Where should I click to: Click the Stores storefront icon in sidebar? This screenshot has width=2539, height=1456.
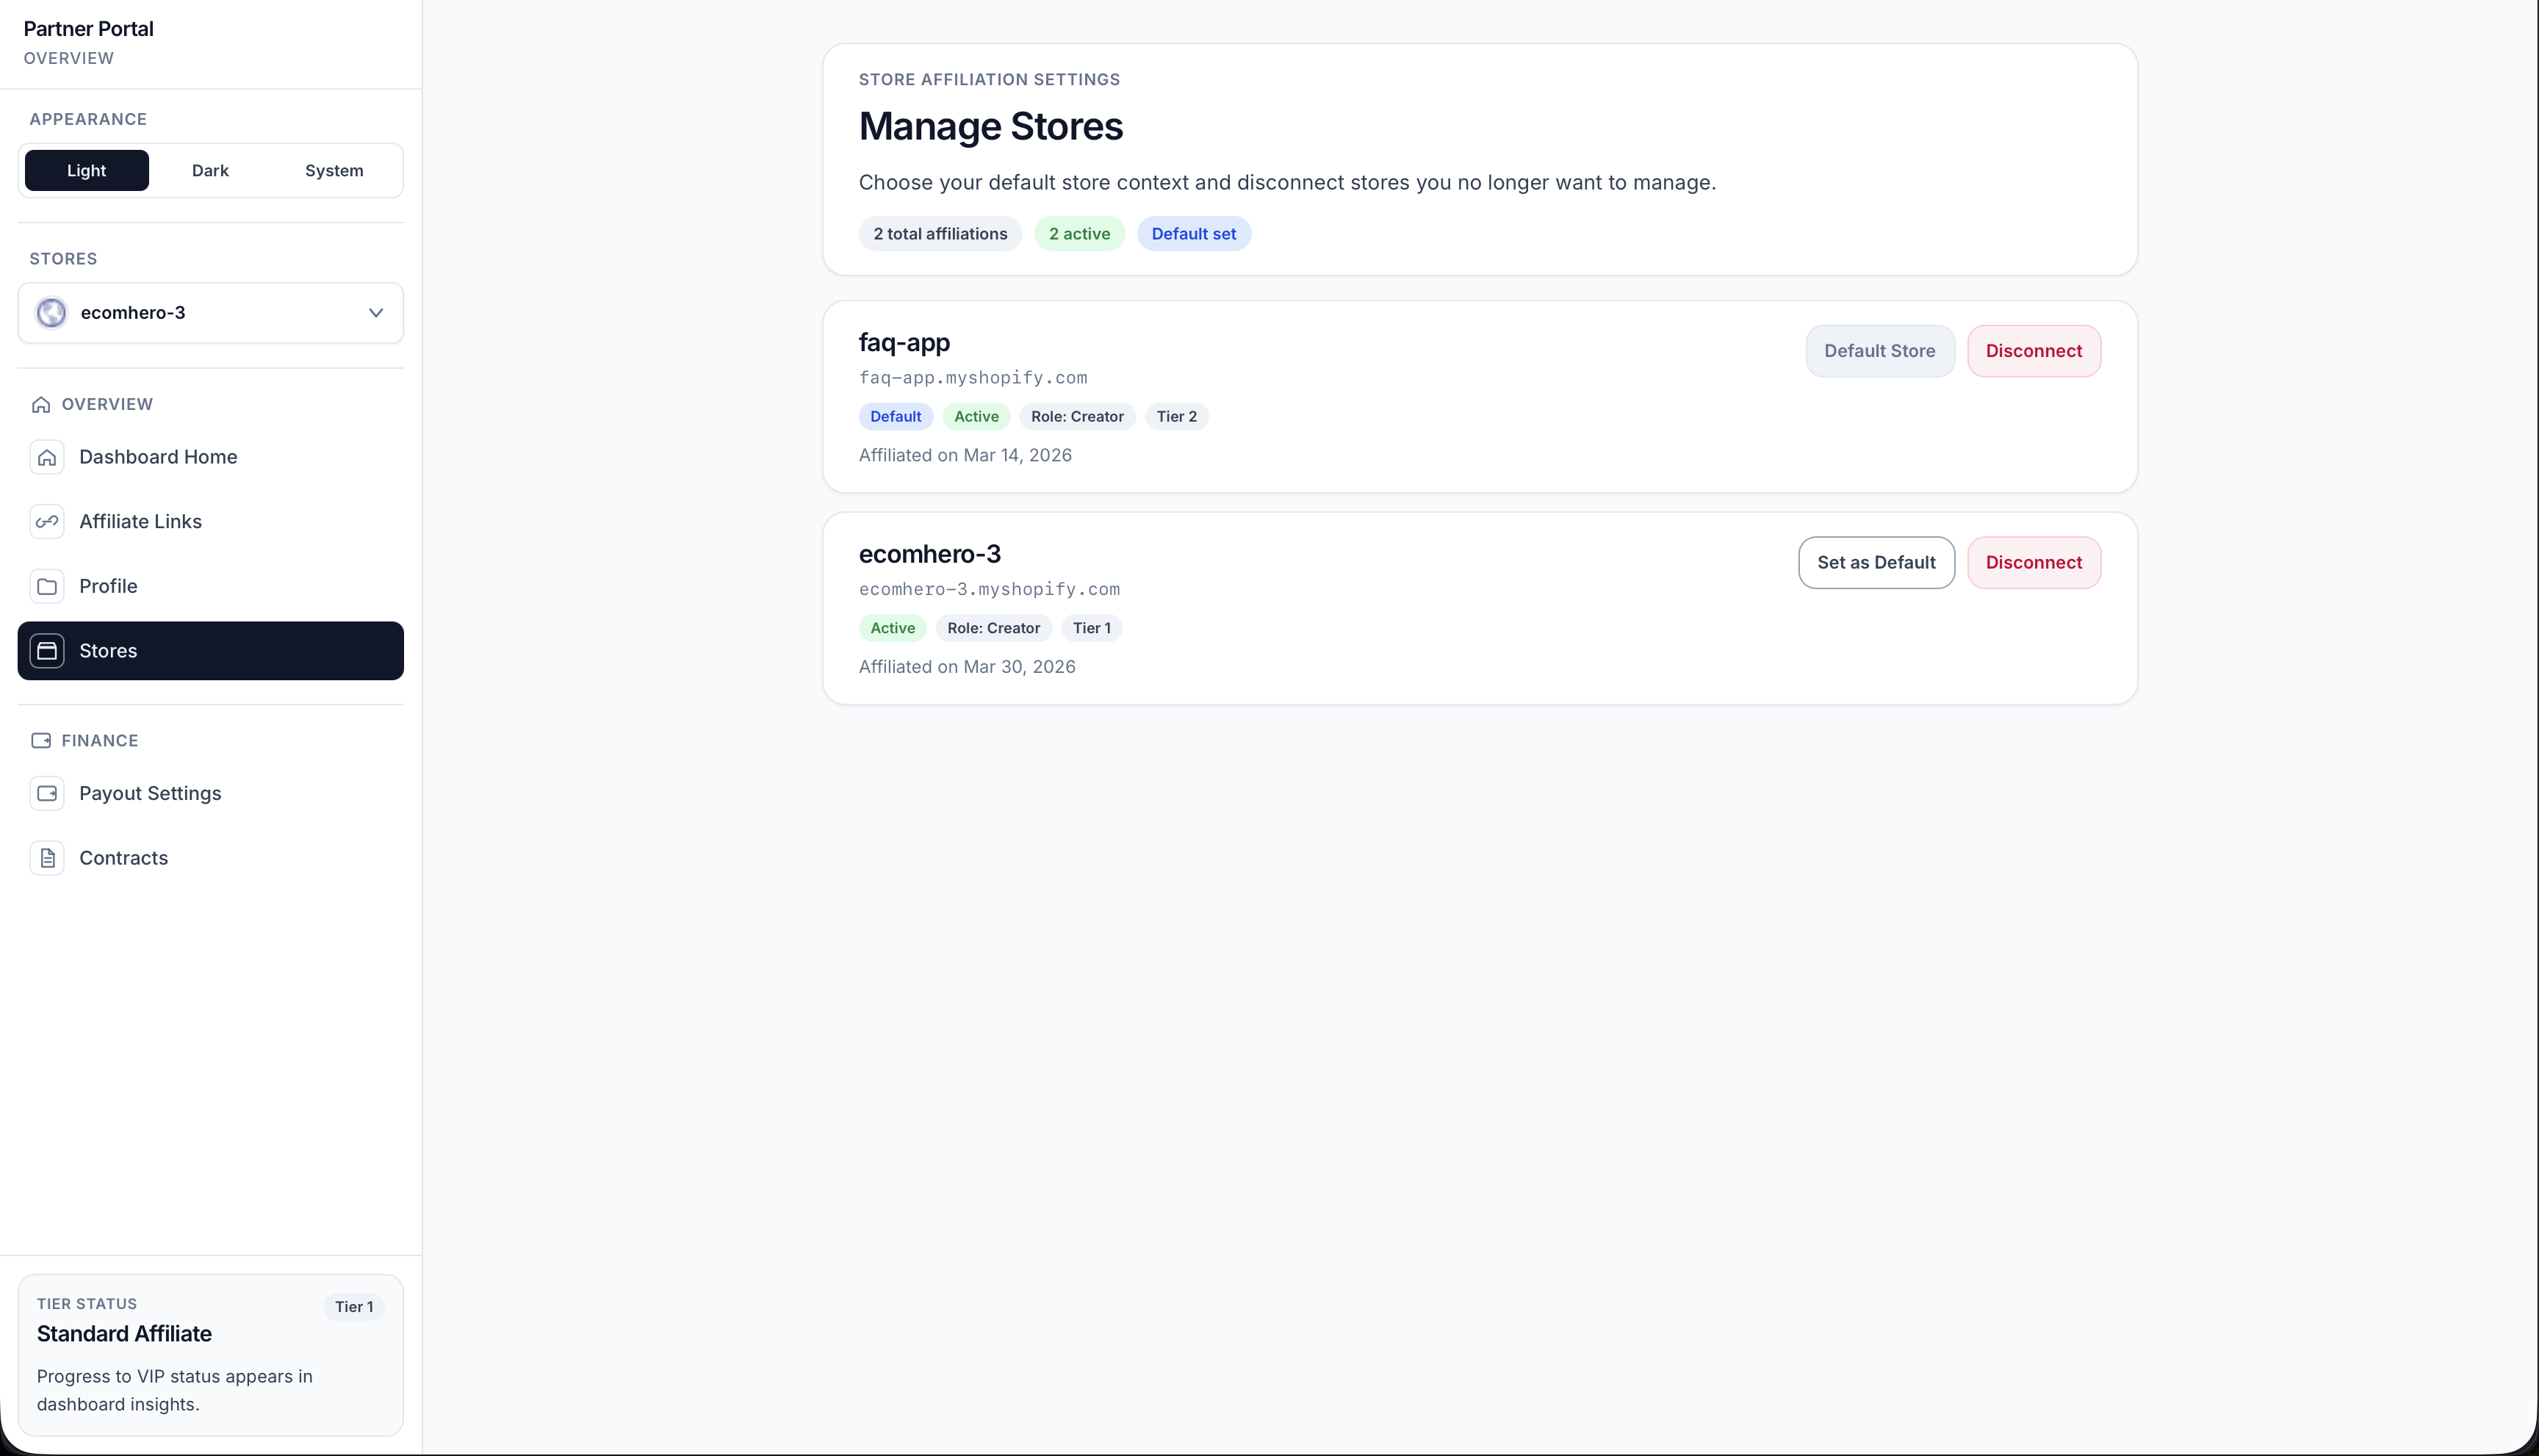[47, 651]
